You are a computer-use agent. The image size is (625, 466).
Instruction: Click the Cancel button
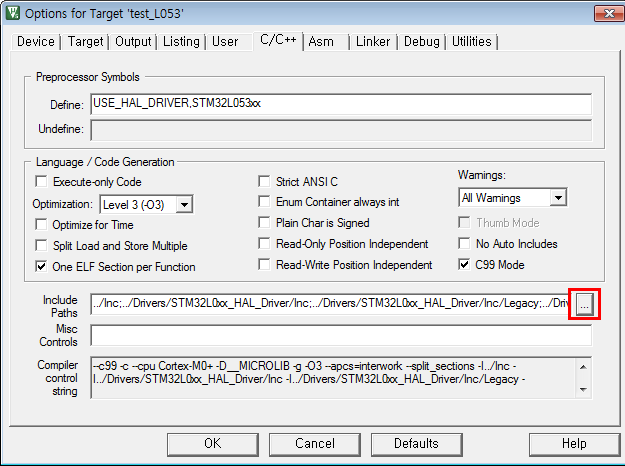[315, 444]
